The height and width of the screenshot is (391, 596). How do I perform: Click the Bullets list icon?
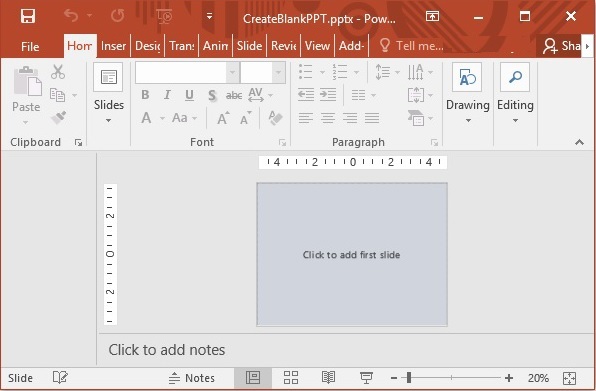coord(306,72)
